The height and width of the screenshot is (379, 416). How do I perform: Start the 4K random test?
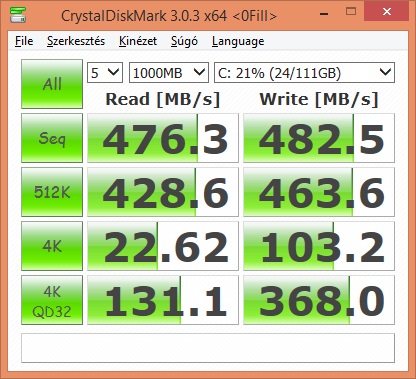click(x=52, y=246)
